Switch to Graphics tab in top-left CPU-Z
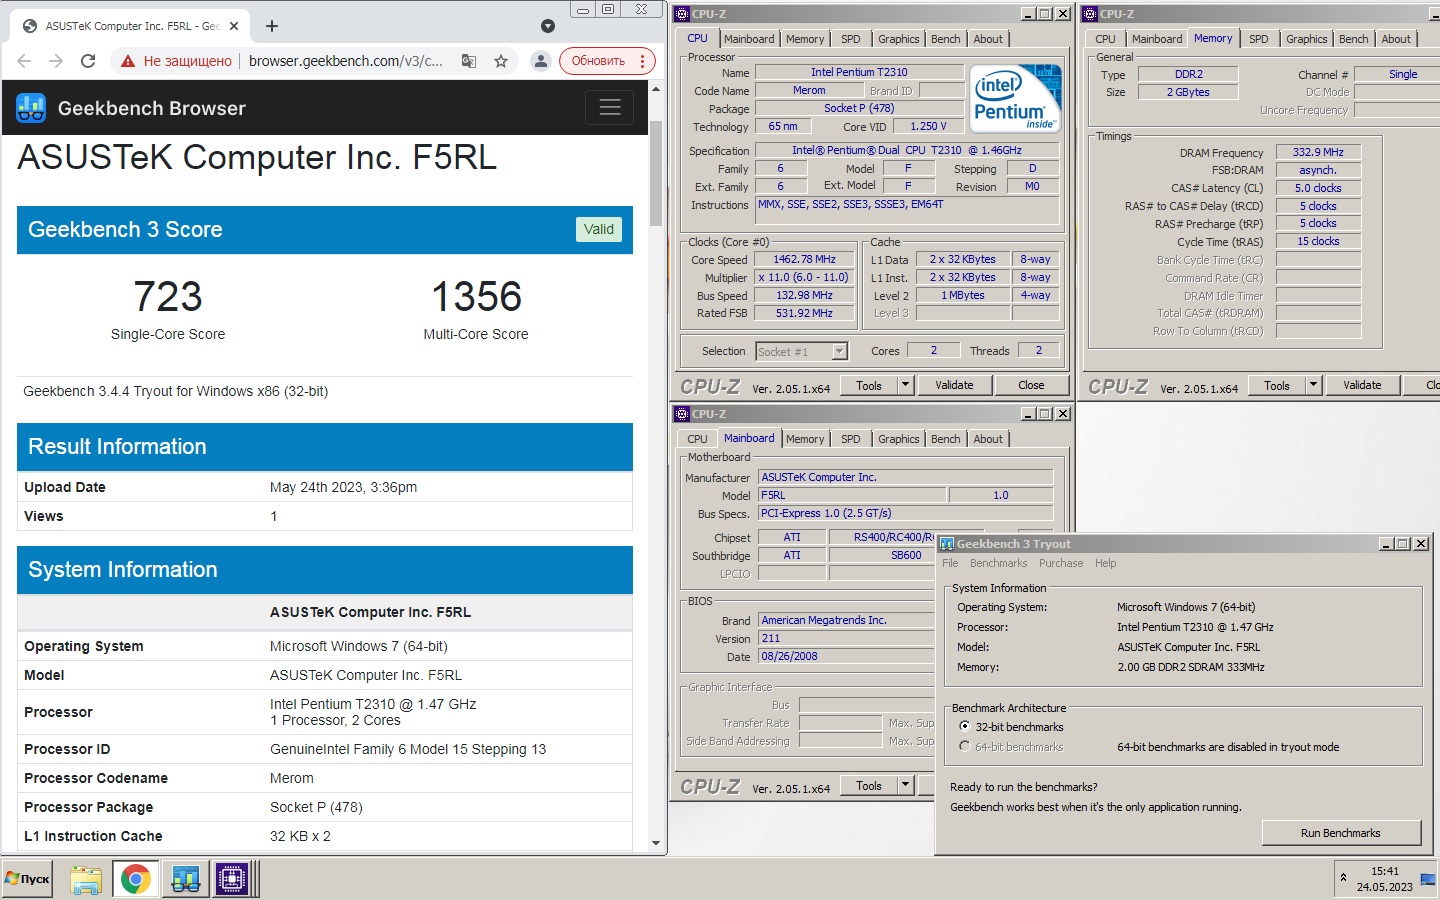 [899, 39]
